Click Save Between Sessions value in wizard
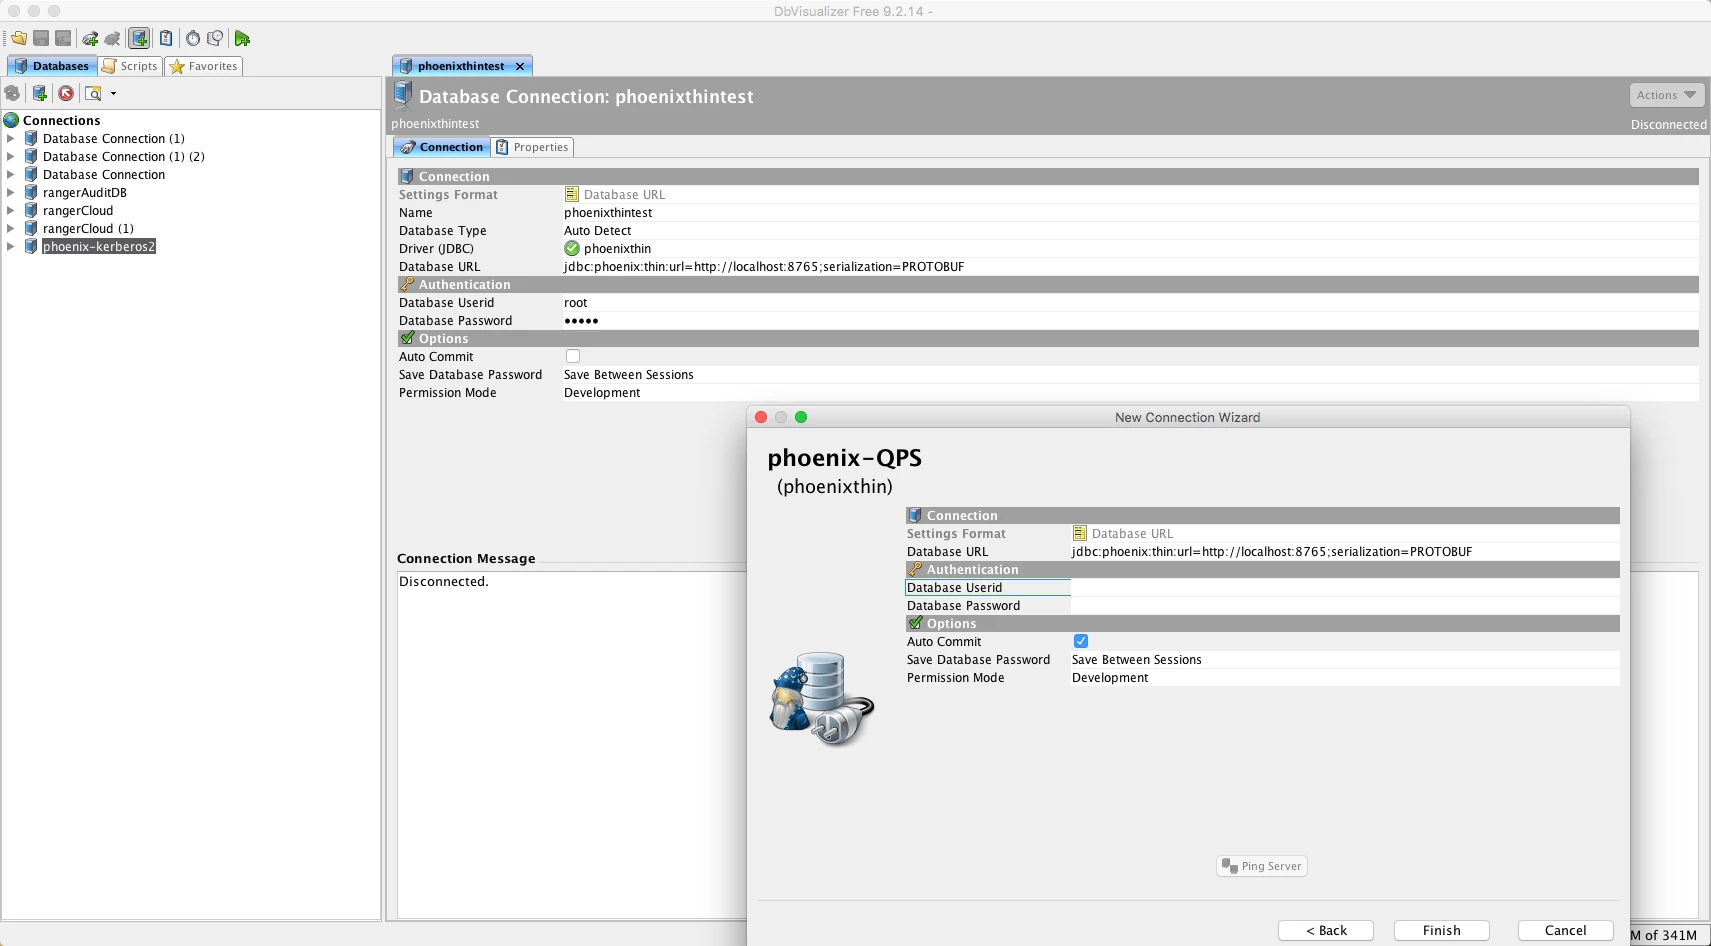This screenshot has height=946, width=1711. pyautogui.click(x=1137, y=659)
